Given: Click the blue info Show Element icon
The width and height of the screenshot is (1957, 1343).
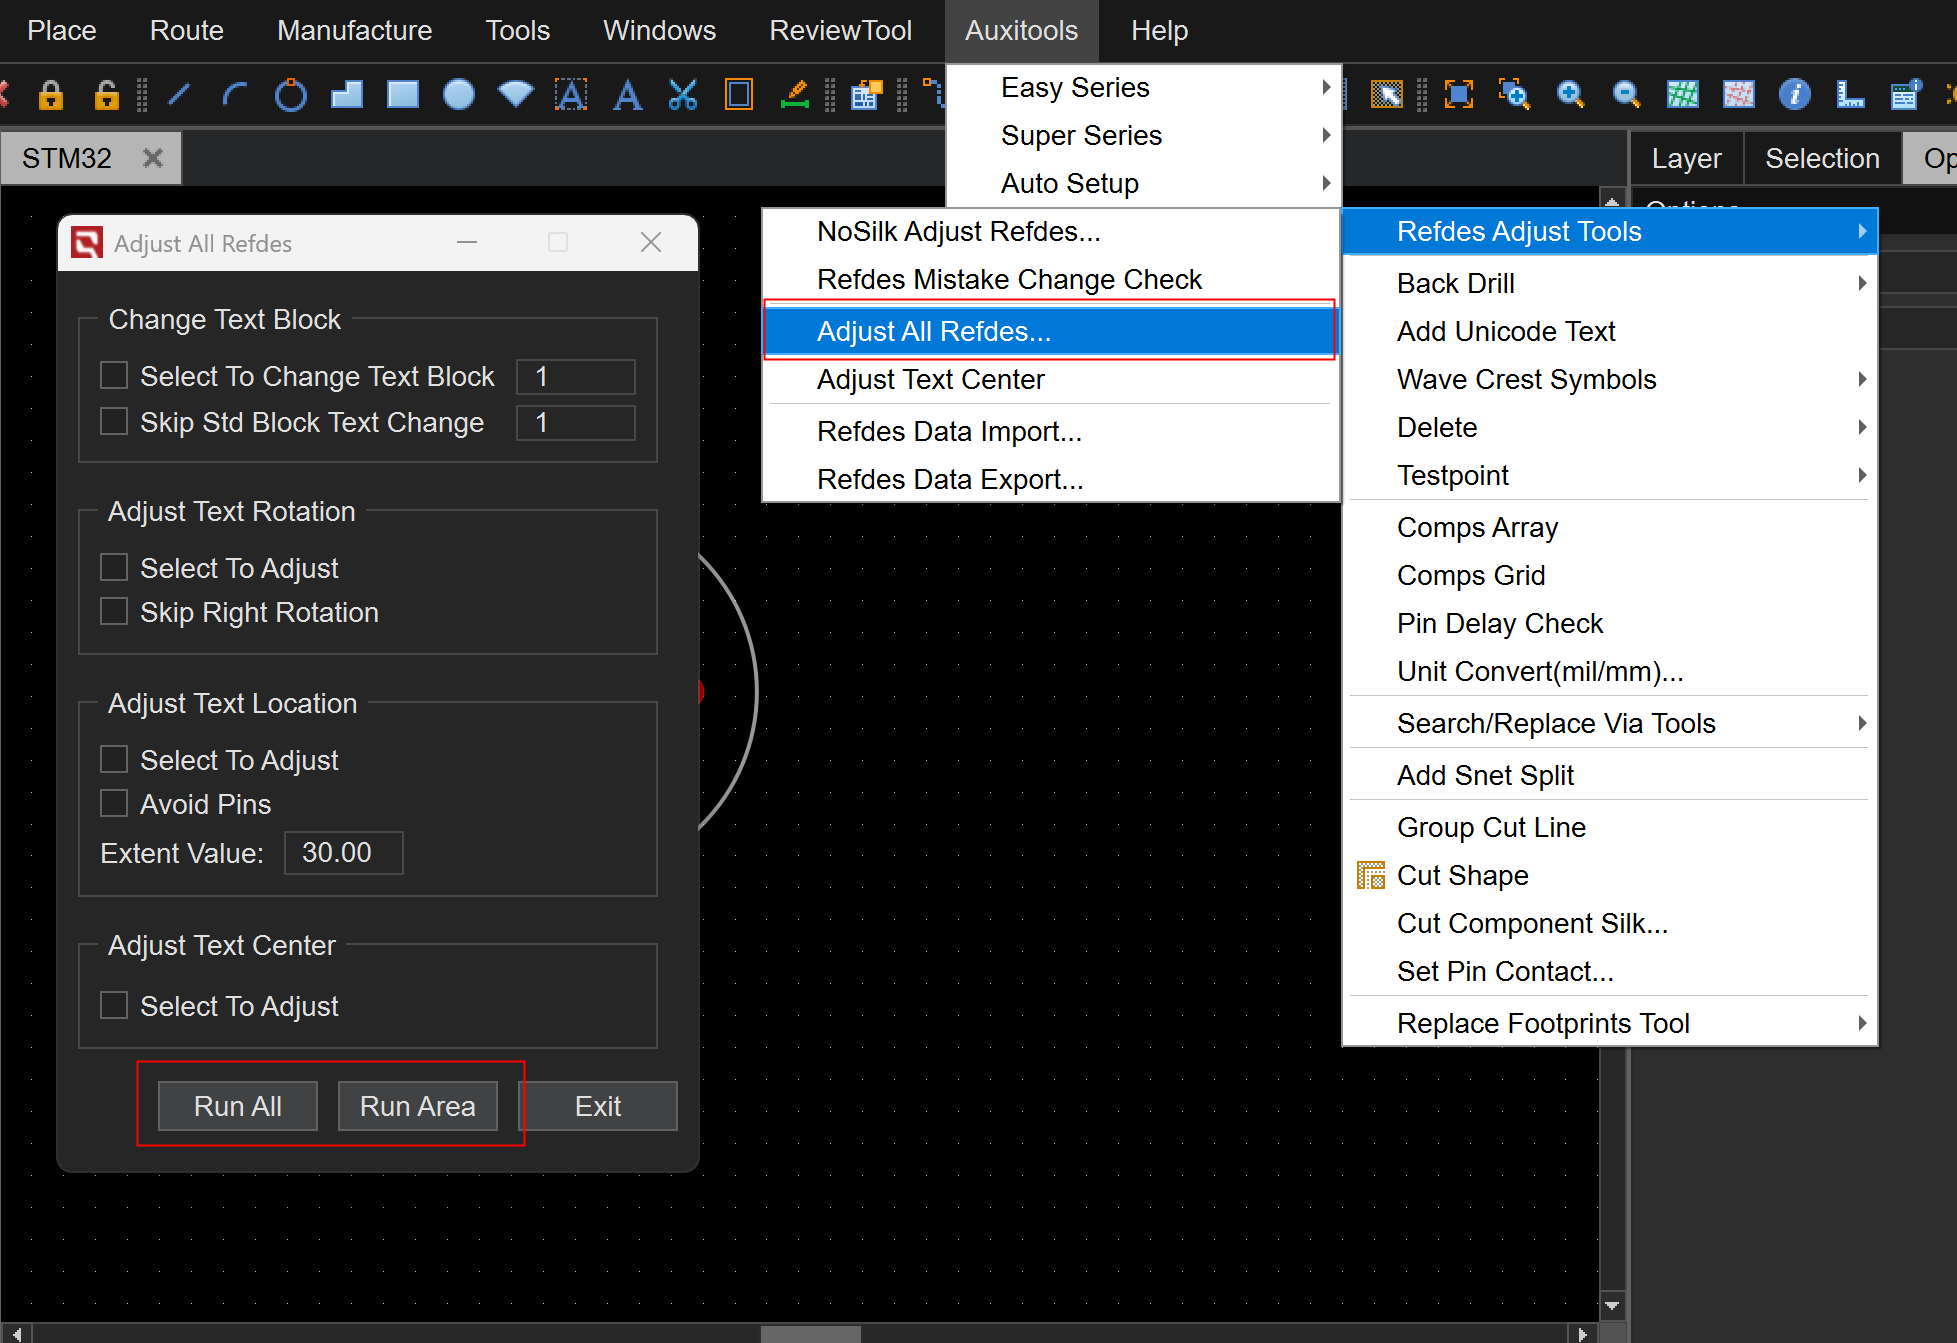Looking at the screenshot, I should (x=1794, y=95).
